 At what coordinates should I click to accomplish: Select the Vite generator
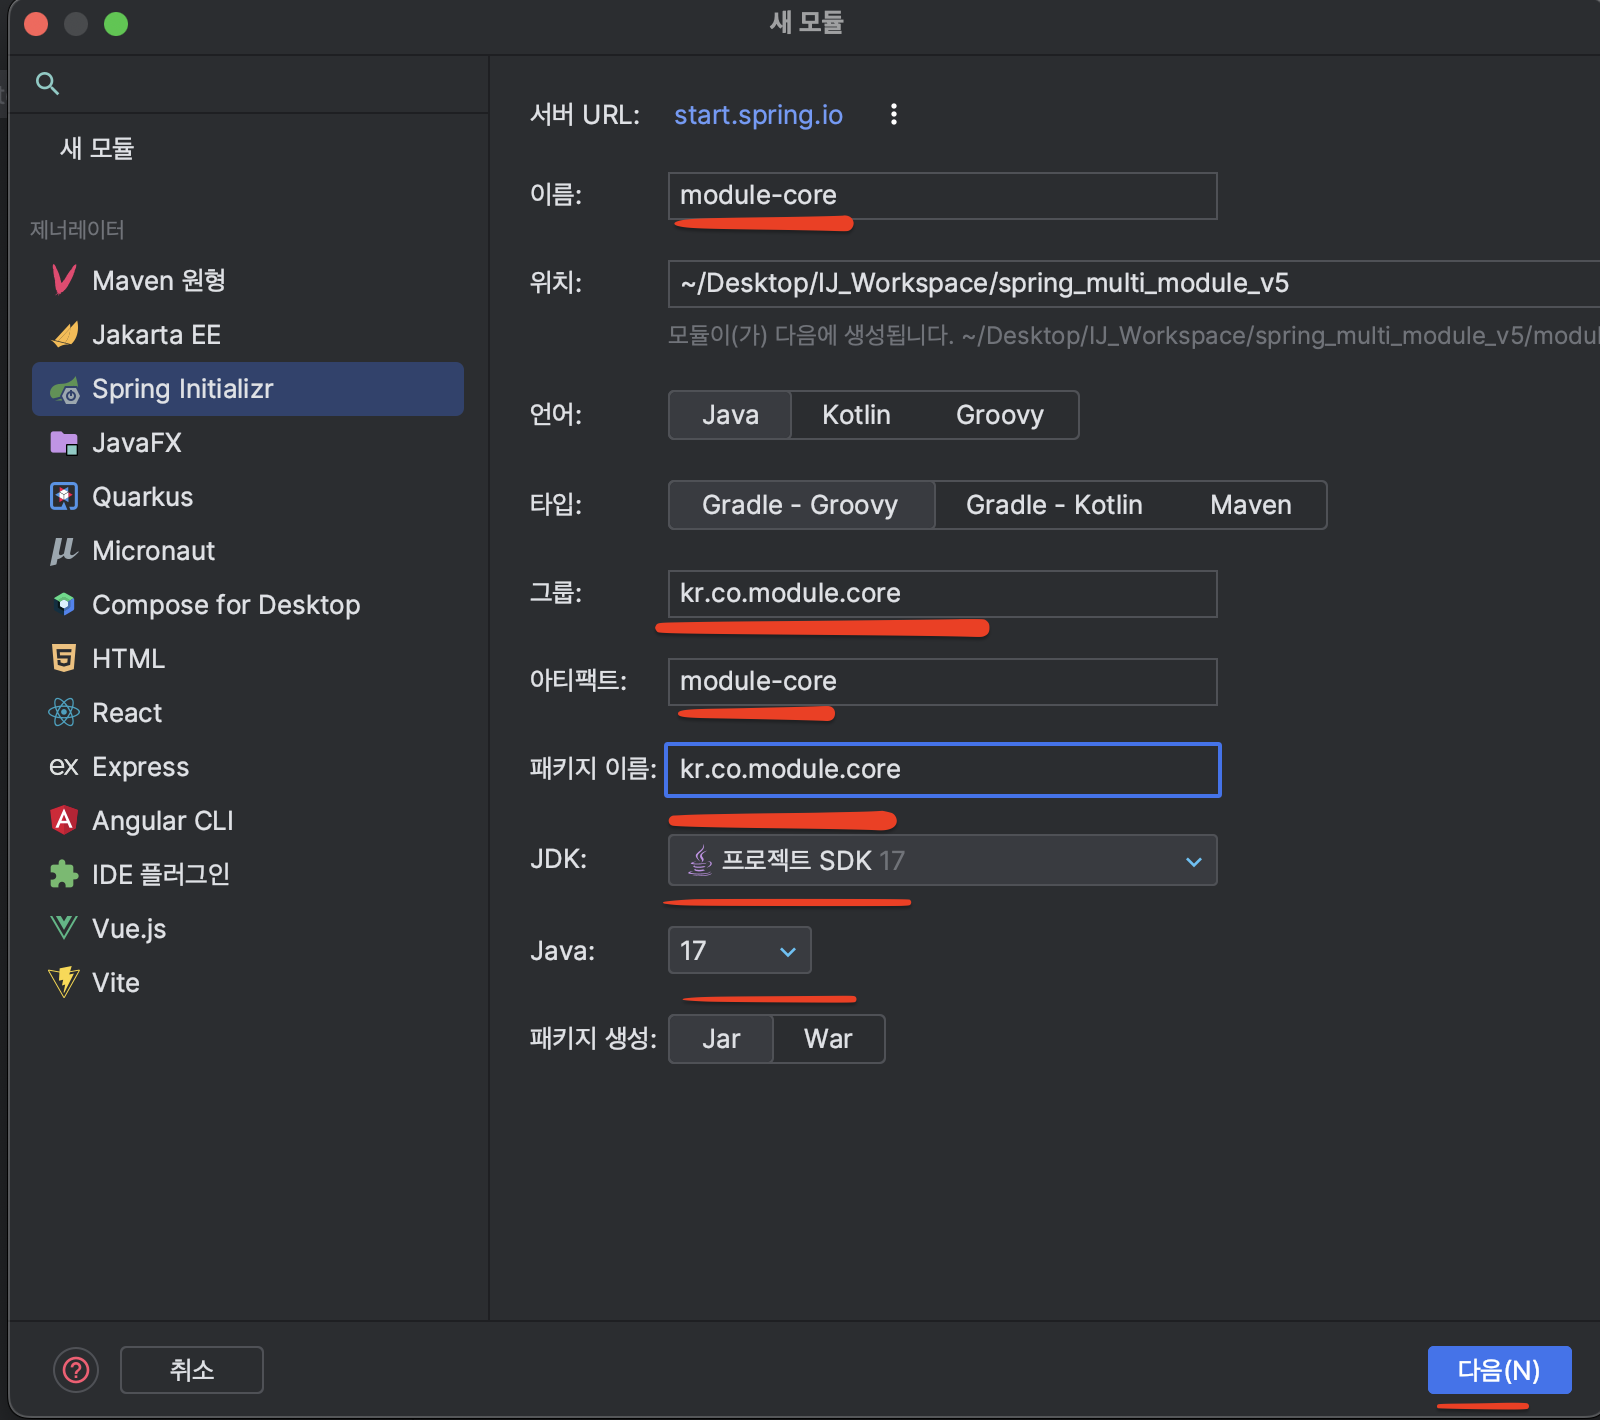[x=248, y=982]
